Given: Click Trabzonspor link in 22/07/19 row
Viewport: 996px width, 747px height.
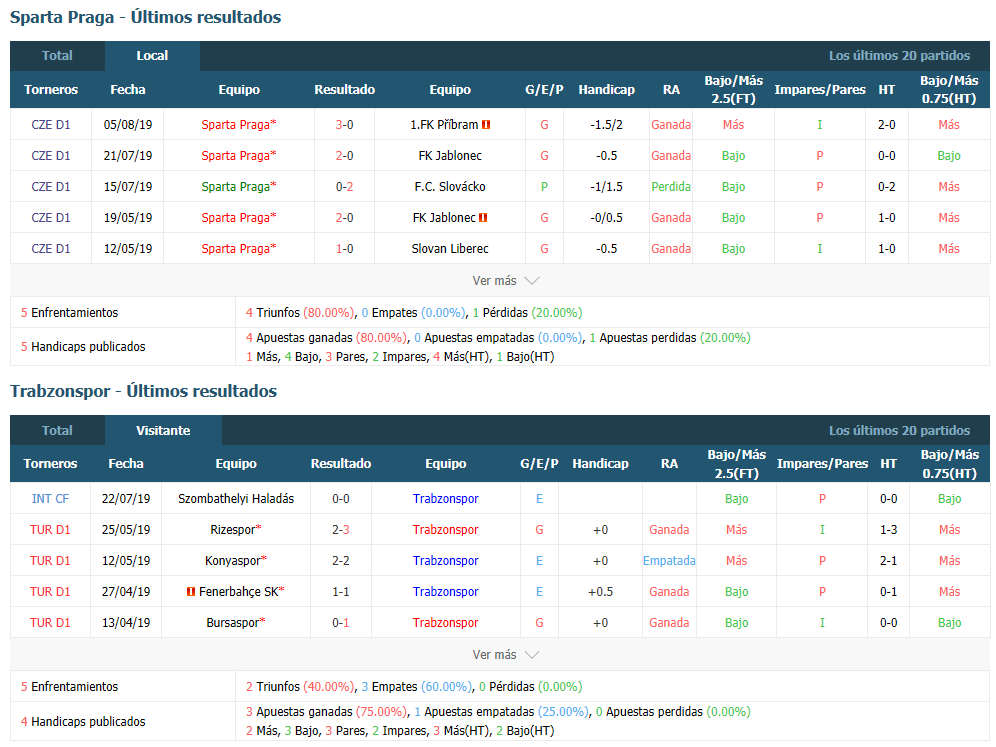Looking at the screenshot, I should point(445,499).
